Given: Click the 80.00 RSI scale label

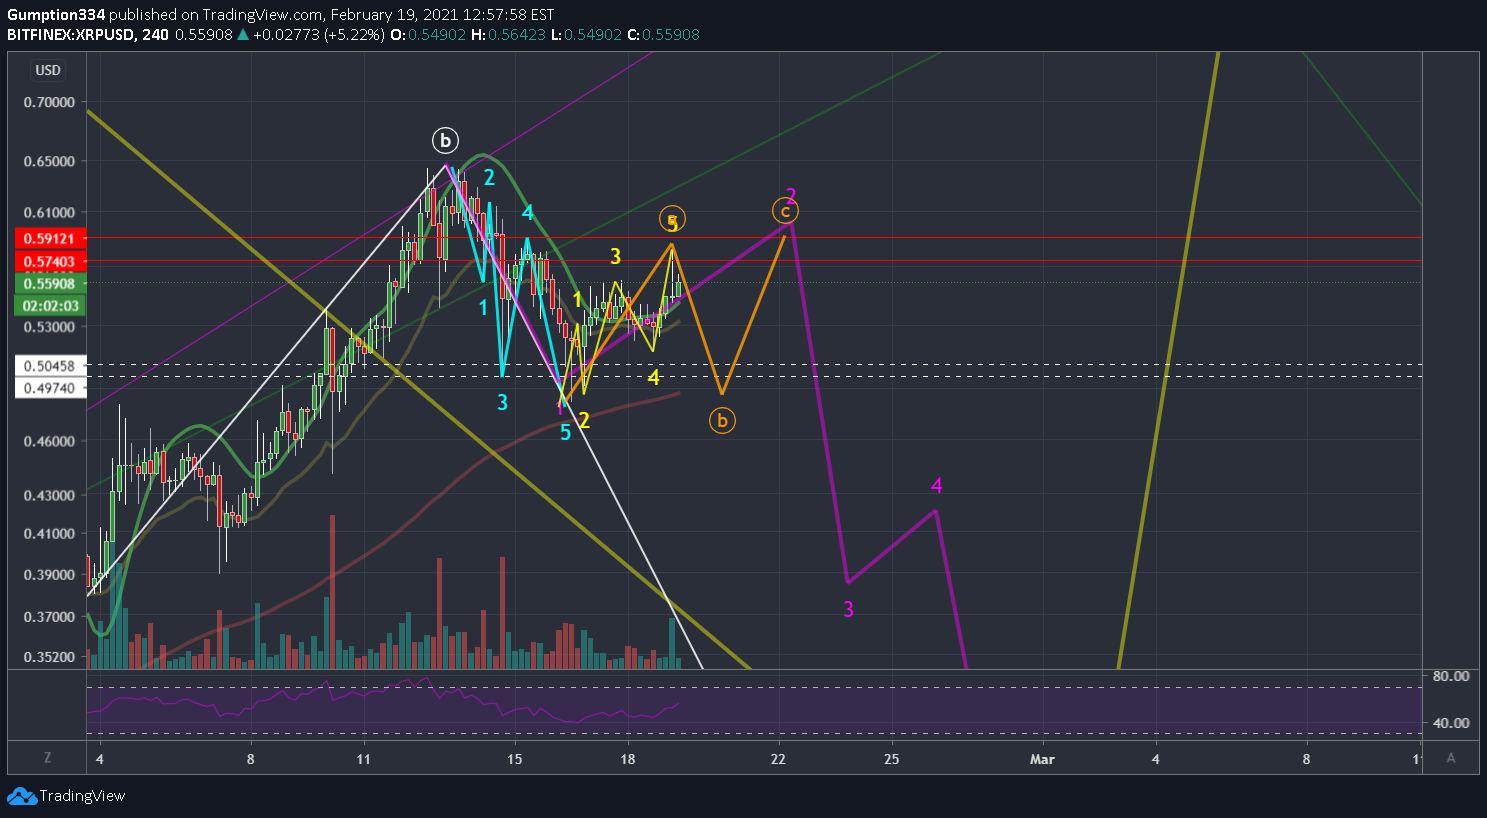Looking at the screenshot, I should 1451,676.
